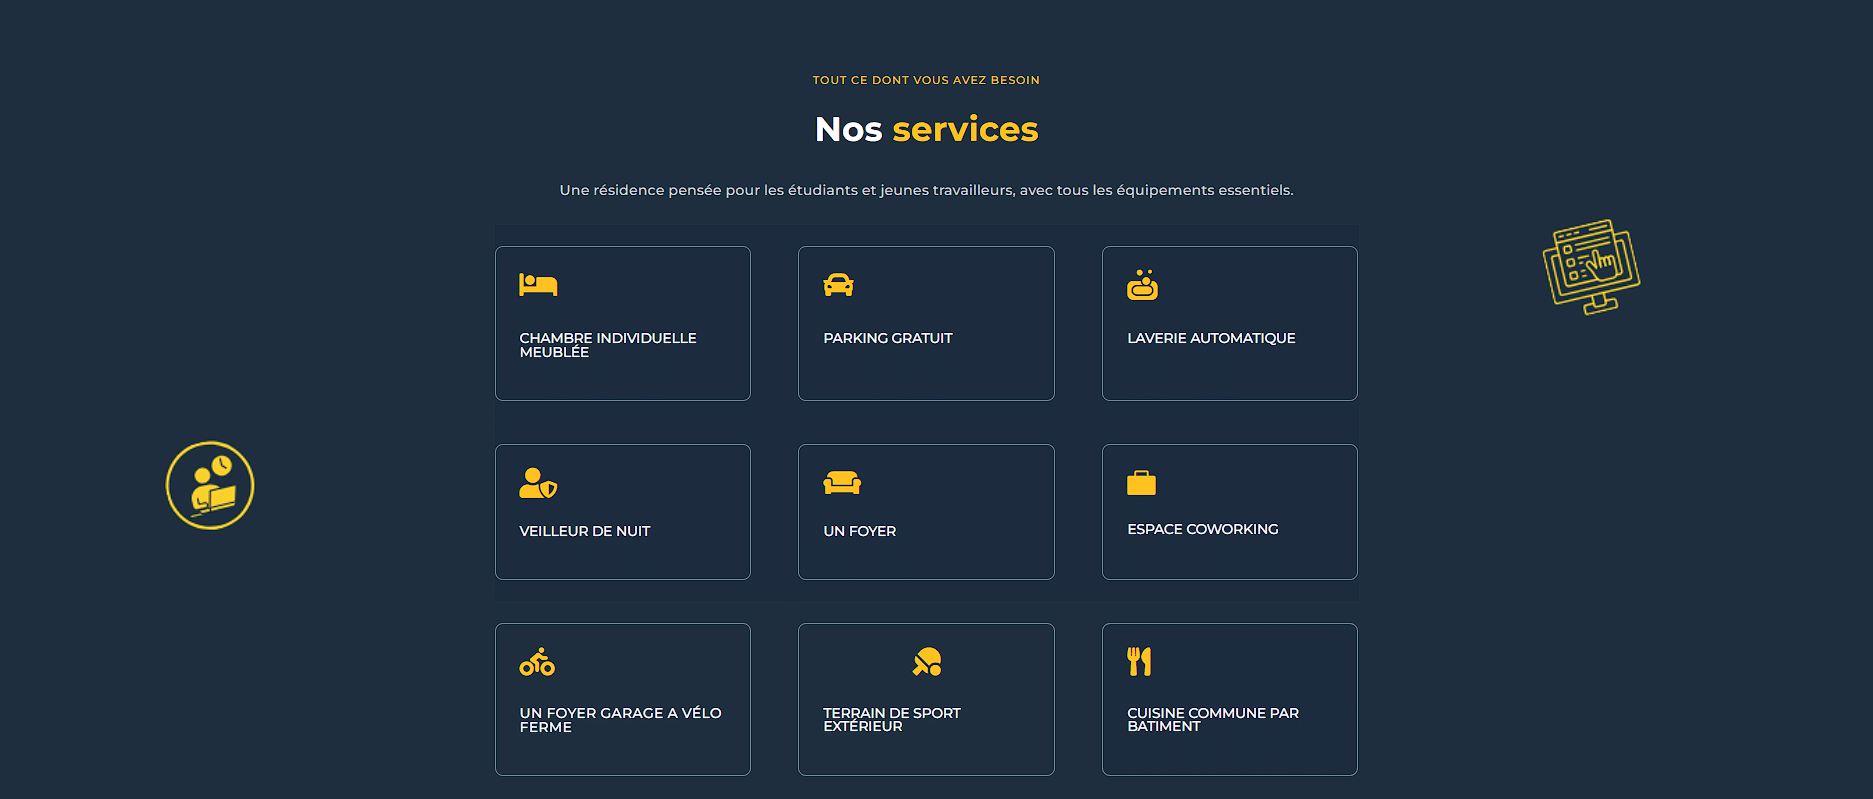The image size is (1873, 799).
Task: Click the bed icon for furnished room
Action: point(538,285)
